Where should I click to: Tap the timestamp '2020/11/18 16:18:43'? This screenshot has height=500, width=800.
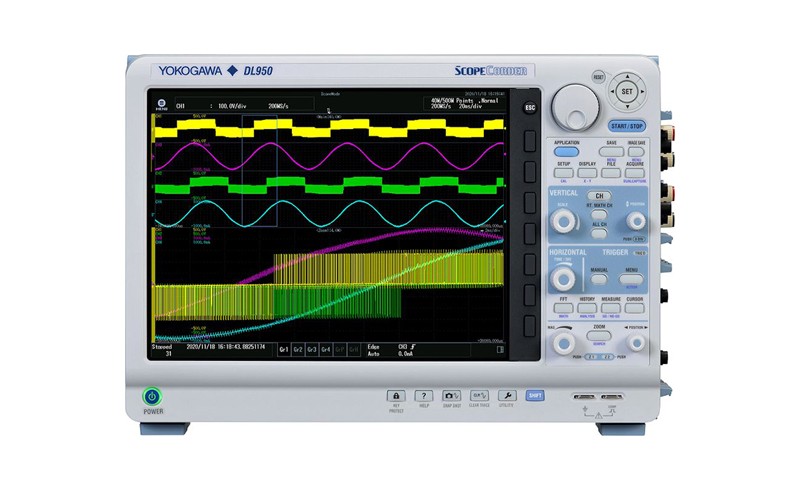click(x=226, y=346)
